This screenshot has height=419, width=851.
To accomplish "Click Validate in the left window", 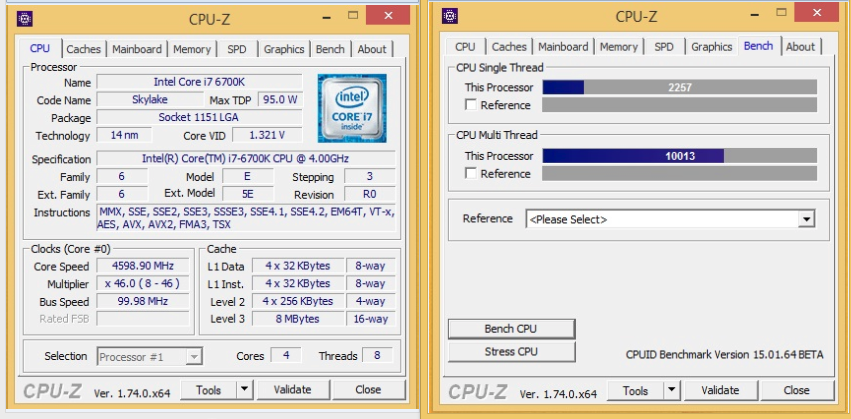I will click(293, 389).
